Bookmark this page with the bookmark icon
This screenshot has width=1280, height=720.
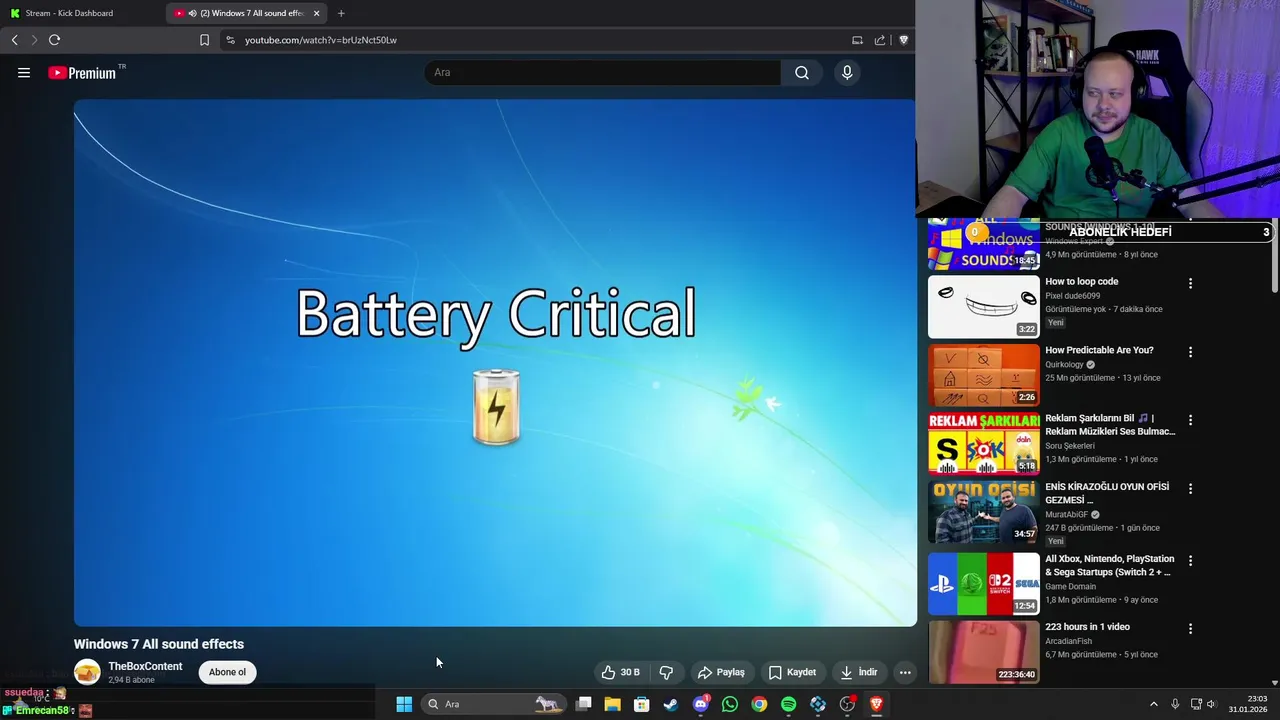[204, 40]
